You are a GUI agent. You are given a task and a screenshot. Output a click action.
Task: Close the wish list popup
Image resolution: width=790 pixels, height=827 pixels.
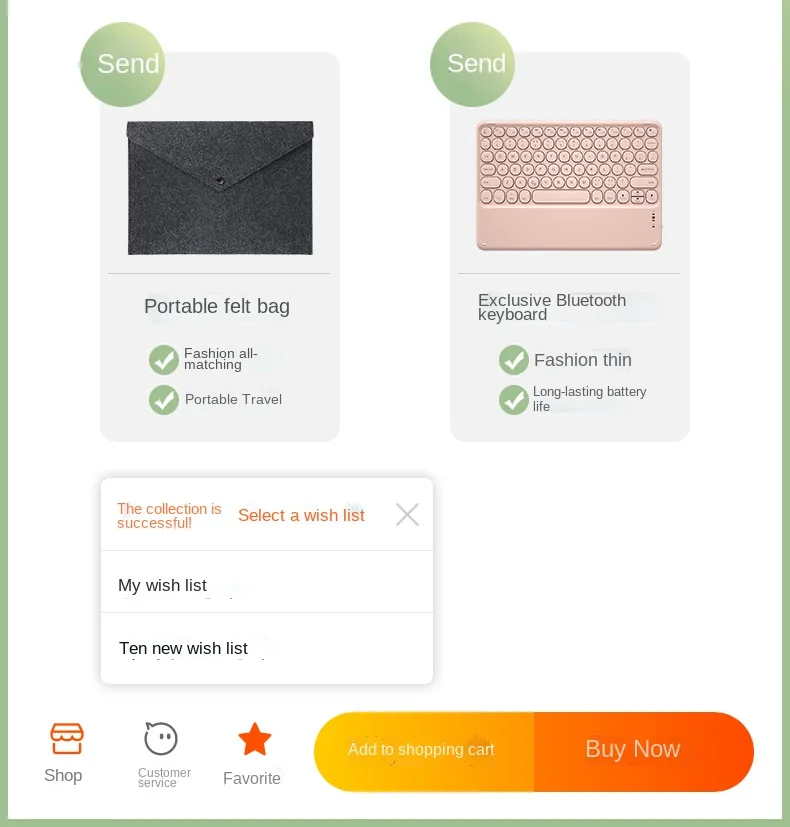tap(407, 515)
